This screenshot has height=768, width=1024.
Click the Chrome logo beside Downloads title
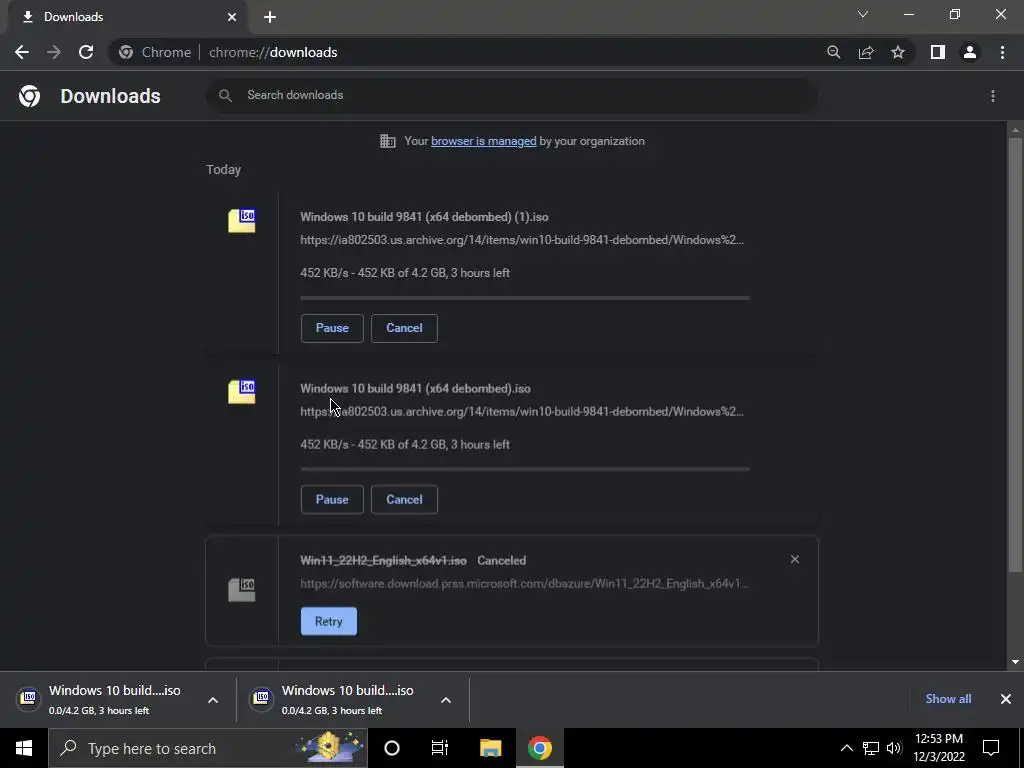29,96
